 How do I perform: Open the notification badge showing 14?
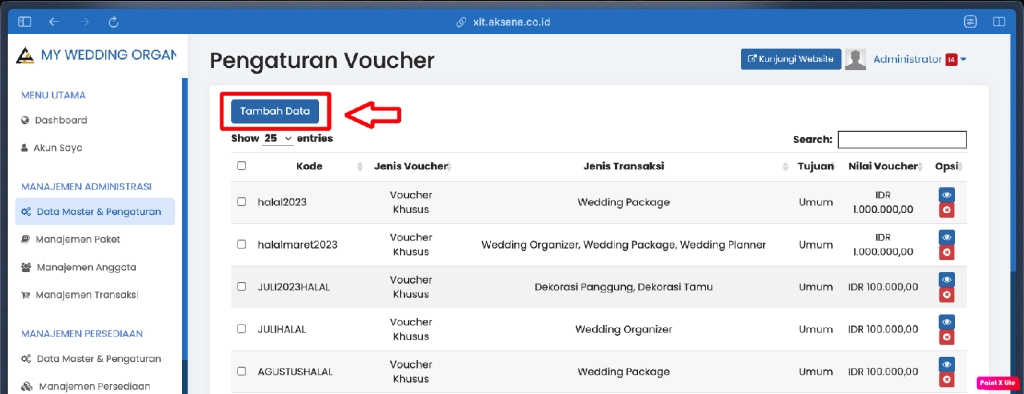click(951, 59)
